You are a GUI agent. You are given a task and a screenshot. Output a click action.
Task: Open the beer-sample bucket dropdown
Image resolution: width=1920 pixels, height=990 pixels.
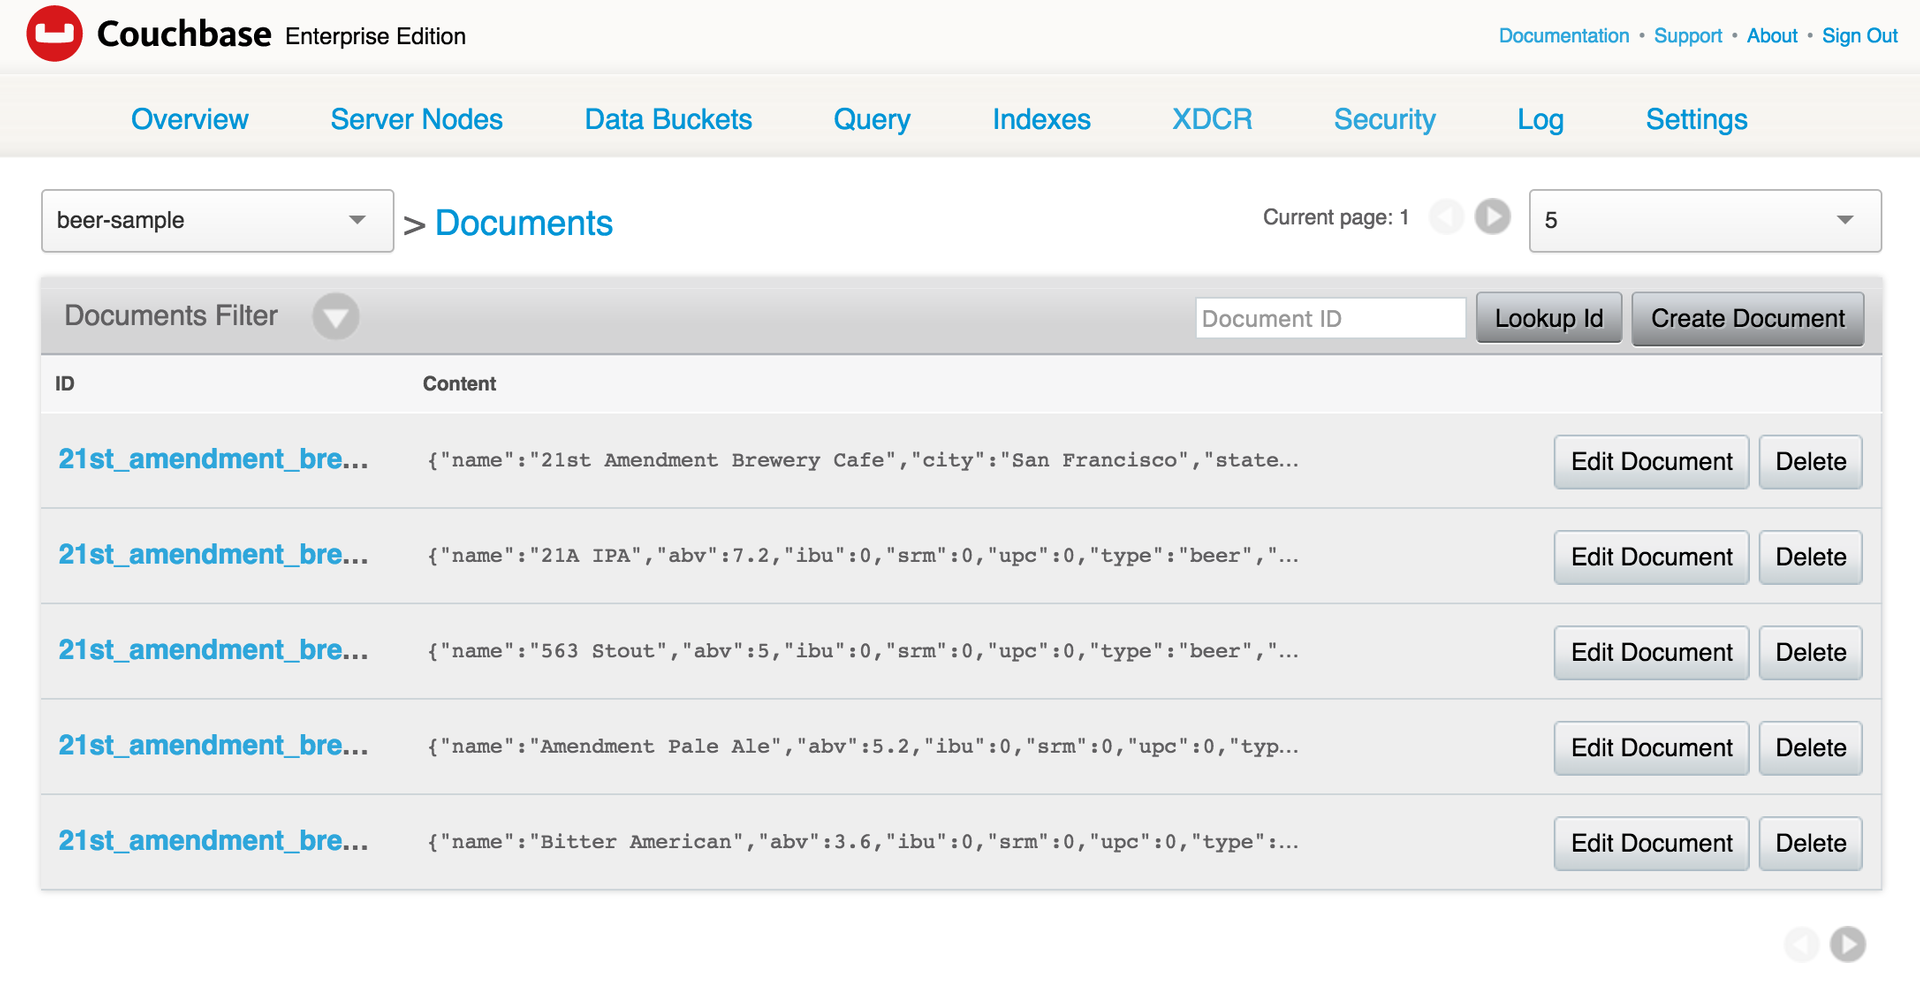click(x=217, y=221)
